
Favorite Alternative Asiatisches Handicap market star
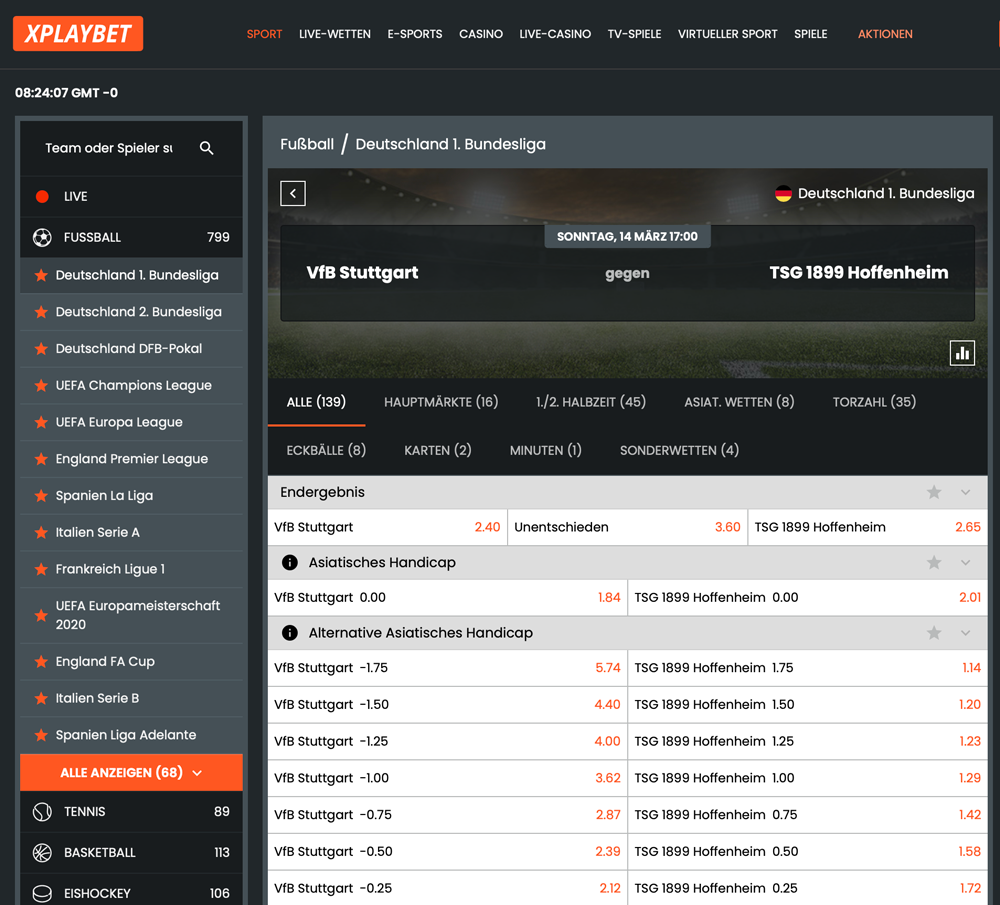tap(934, 633)
